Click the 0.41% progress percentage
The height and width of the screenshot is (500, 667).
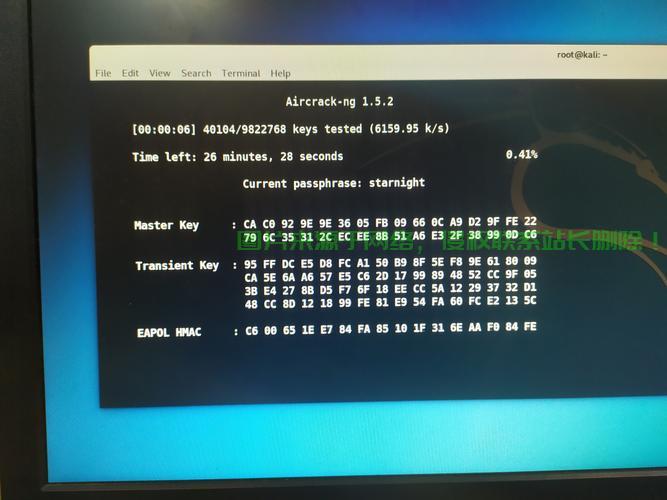point(521,155)
